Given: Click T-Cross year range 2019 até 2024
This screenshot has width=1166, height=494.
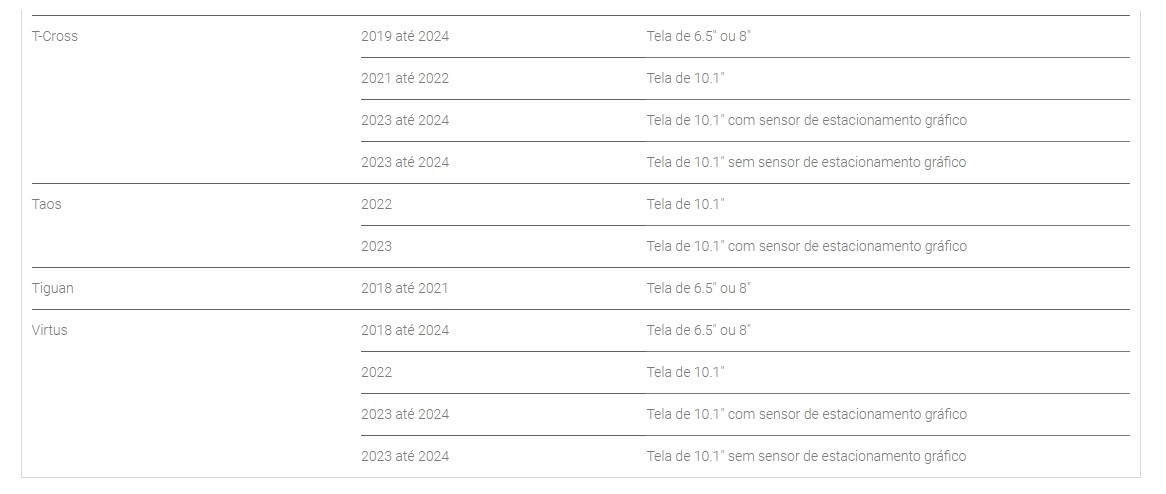Looking at the screenshot, I should tap(405, 36).
